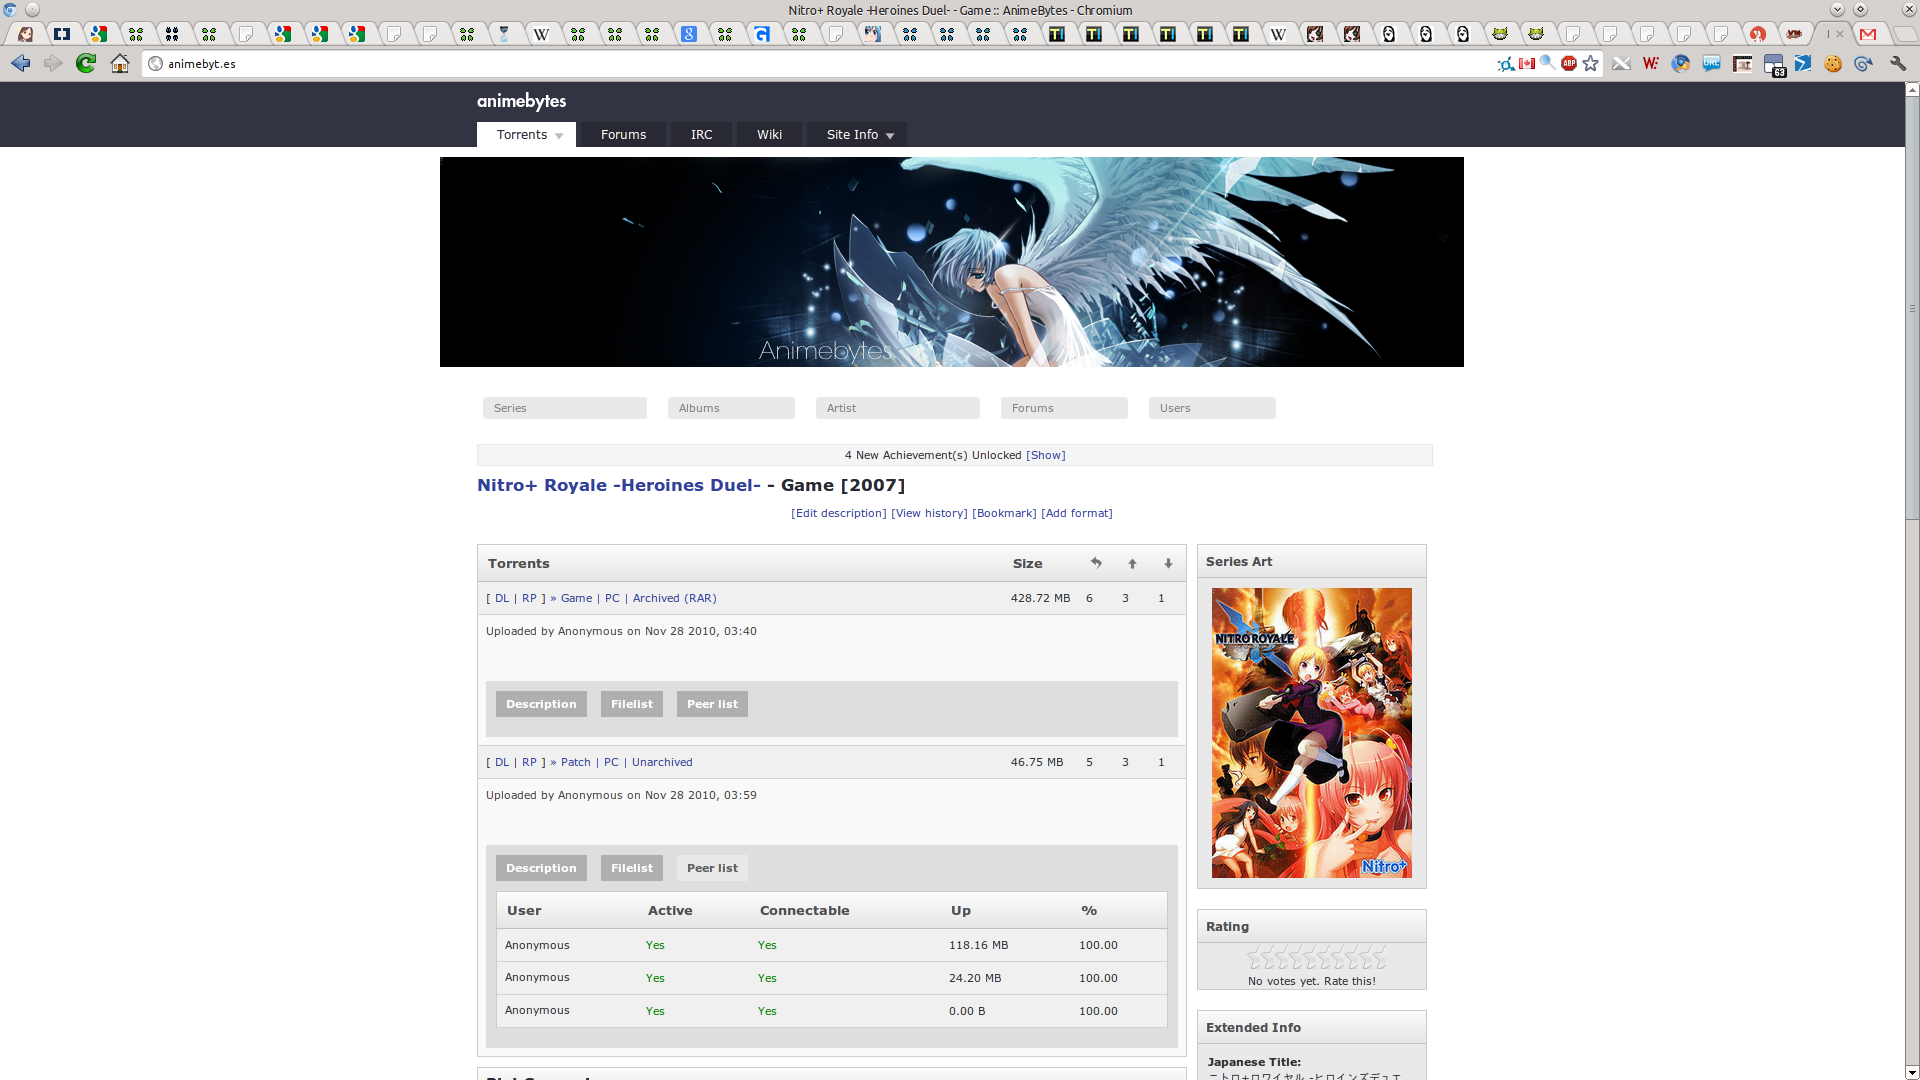Click the tab counter extension showing 63
1920x1080 pixels.
[1774, 66]
